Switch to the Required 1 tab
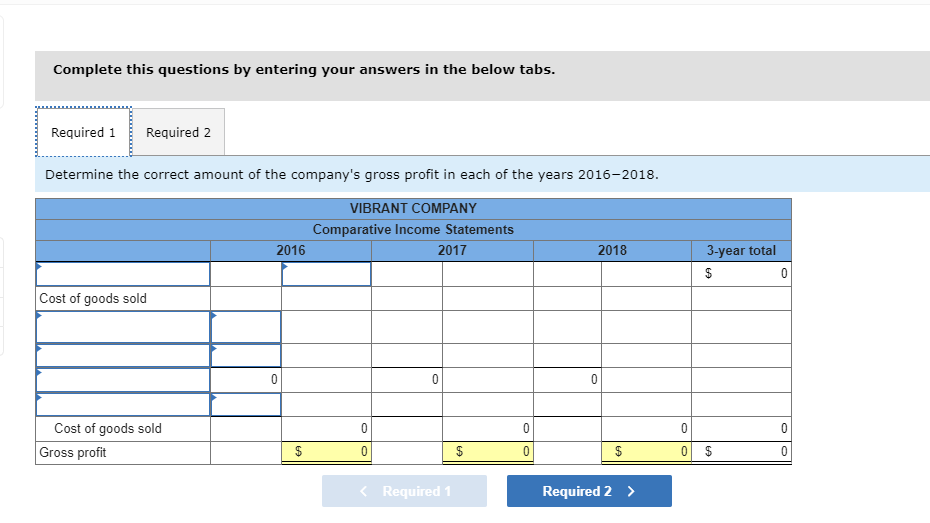The width and height of the screenshot is (930, 523). [x=84, y=132]
